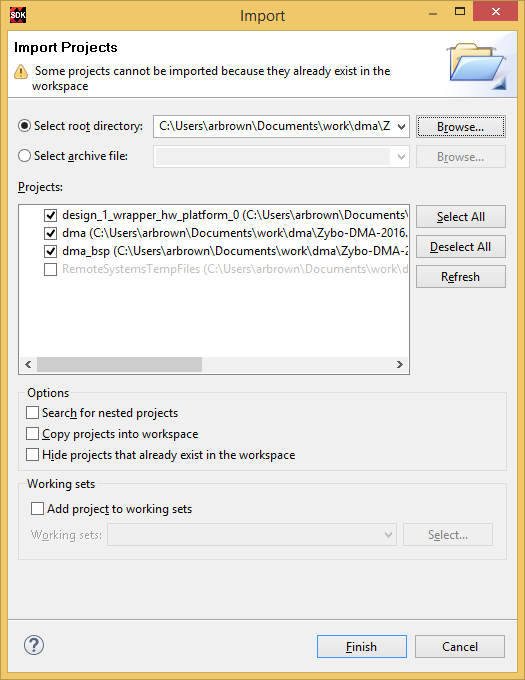525x680 pixels.
Task: Open the help question mark icon
Action: [34, 645]
